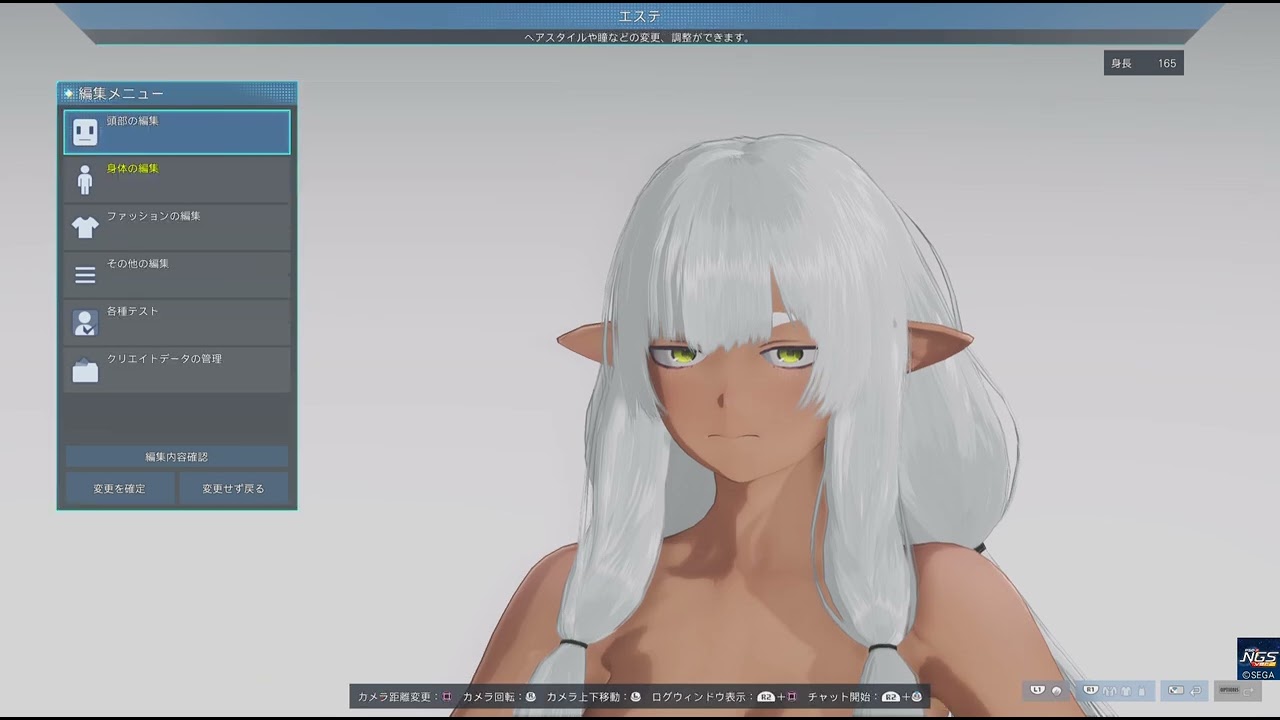Image resolution: width=1280 pixels, height=720 pixels.
Task: Click the forward arrow icon beside OPTIONS
Action: [1249, 691]
